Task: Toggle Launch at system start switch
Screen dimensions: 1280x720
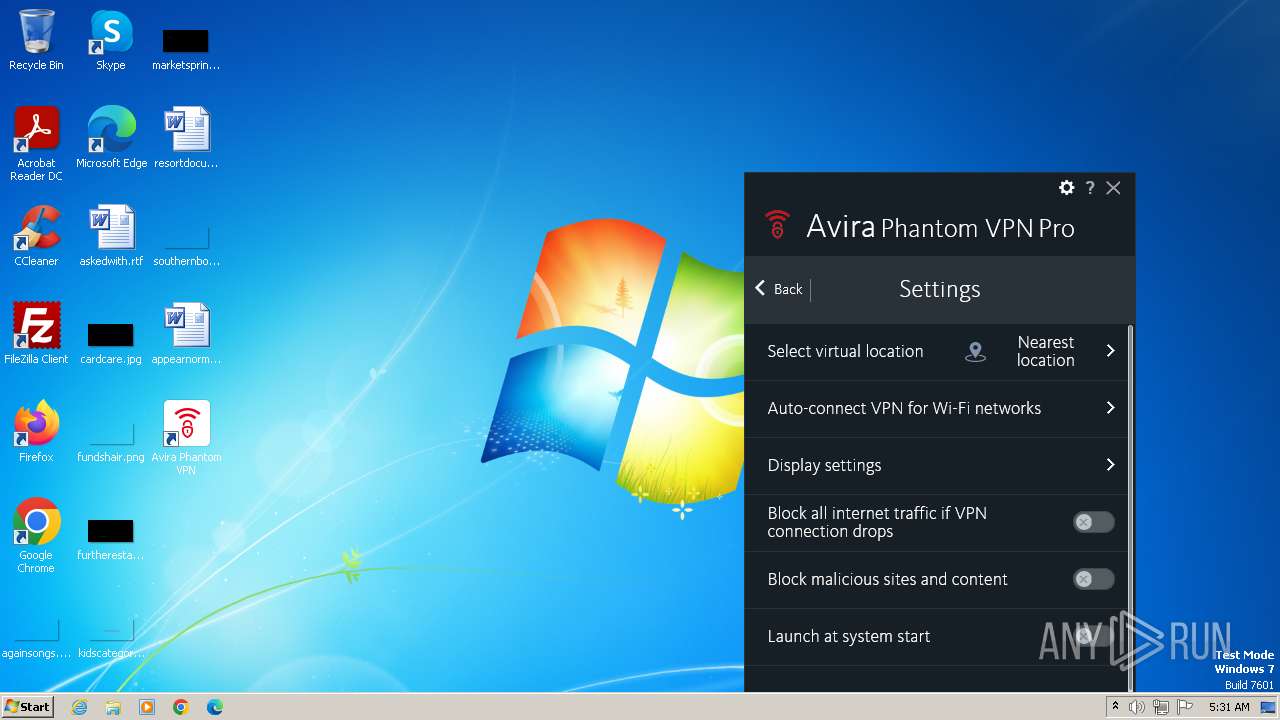Action: pyautogui.click(x=1093, y=636)
